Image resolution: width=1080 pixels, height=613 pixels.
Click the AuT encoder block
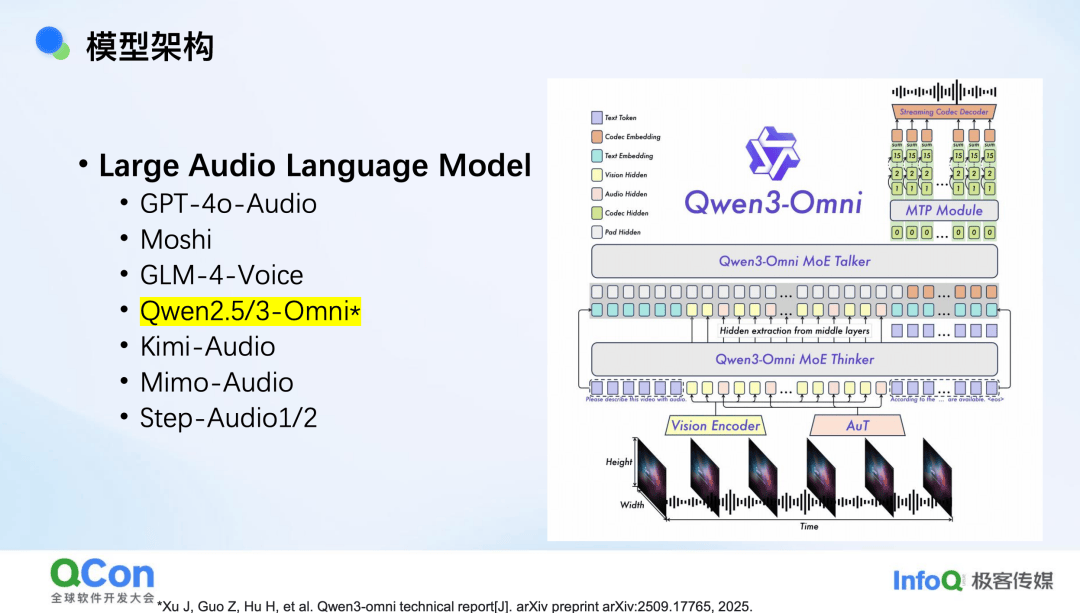click(x=857, y=426)
